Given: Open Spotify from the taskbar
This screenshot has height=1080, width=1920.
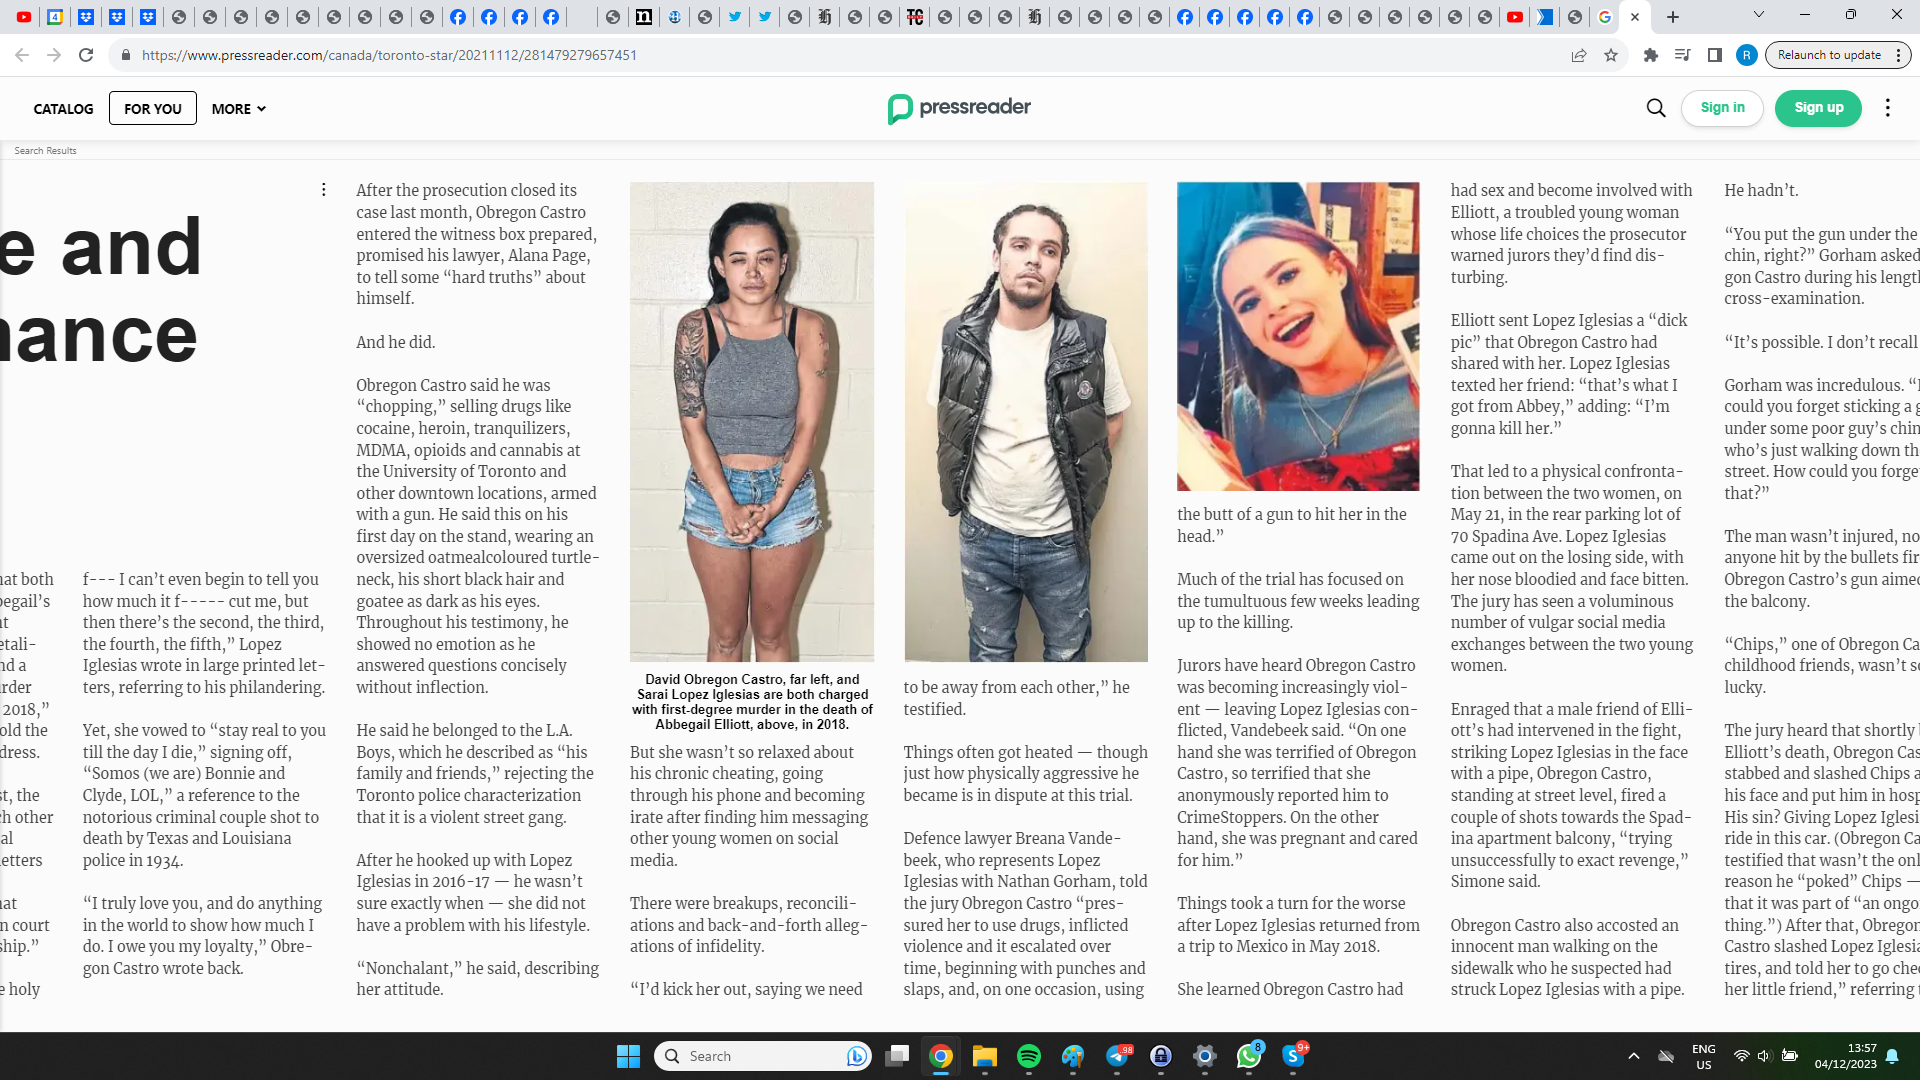Looking at the screenshot, I should 1029,1056.
